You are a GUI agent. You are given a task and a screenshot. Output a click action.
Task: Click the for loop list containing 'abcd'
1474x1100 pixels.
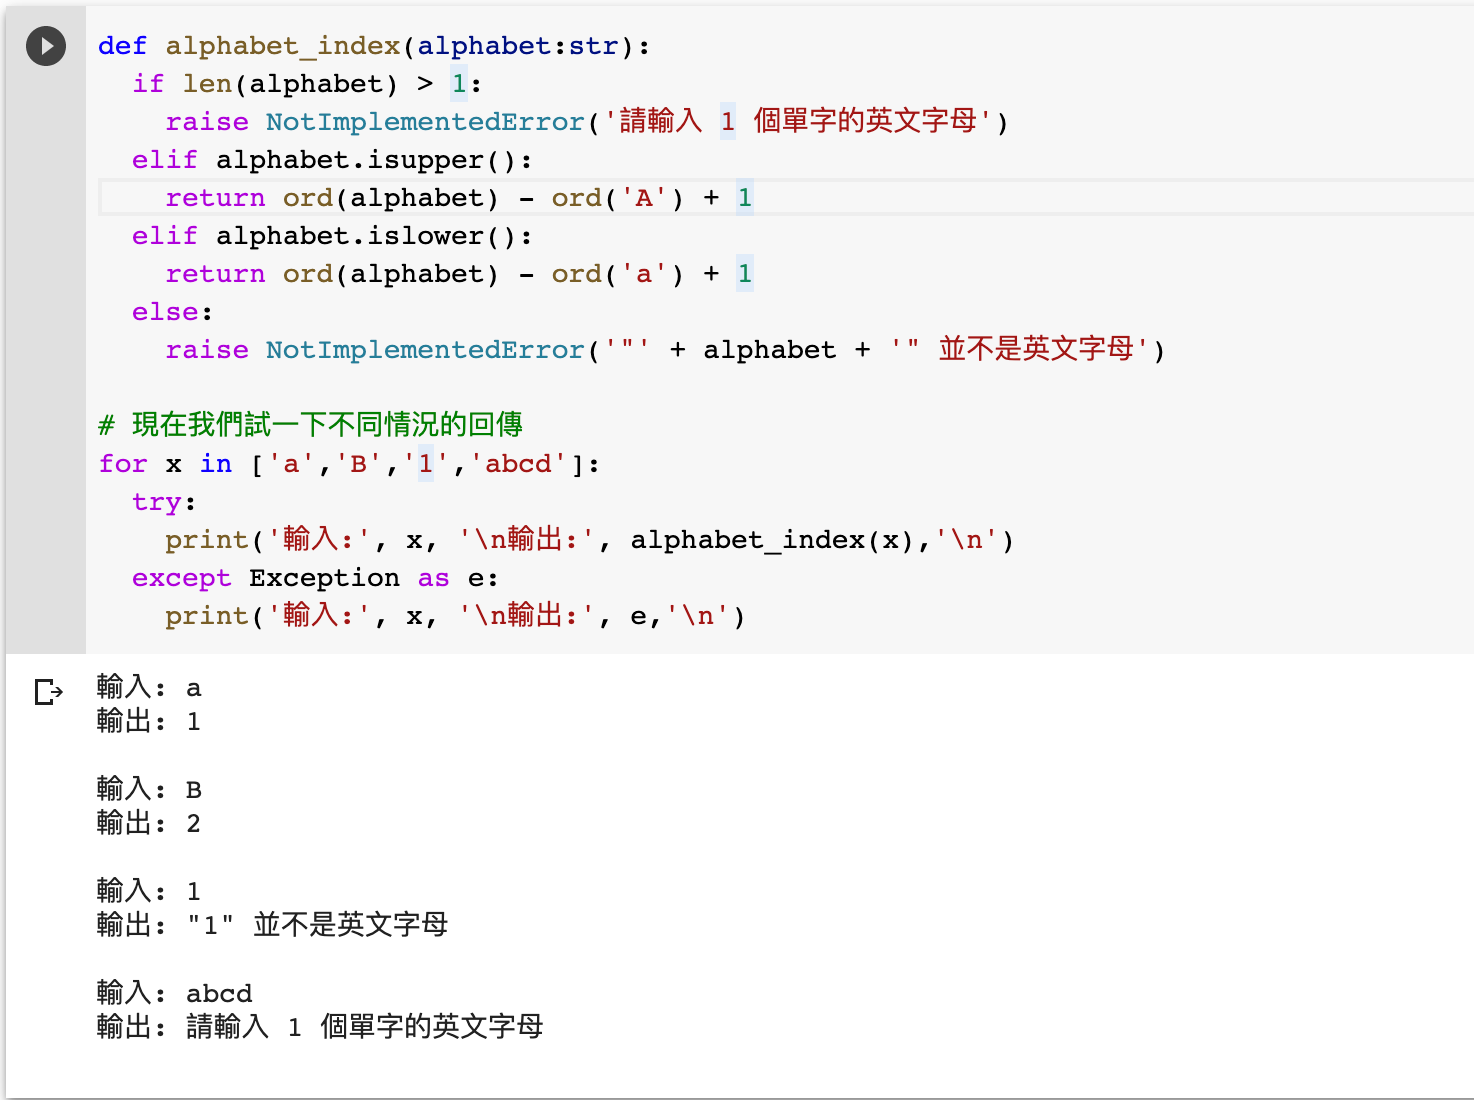click(x=420, y=463)
